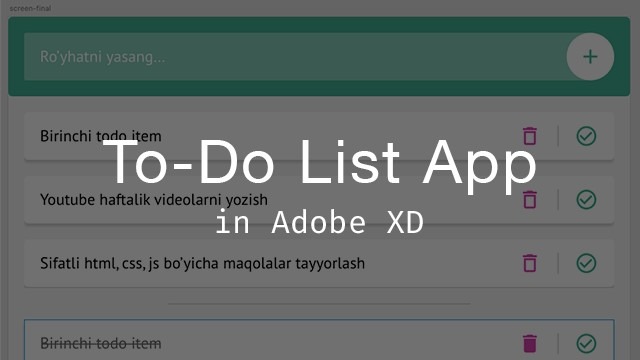
Task: Select 'Sifatli html, css, js bo'yicha' text
Action: click(x=129, y=264)
